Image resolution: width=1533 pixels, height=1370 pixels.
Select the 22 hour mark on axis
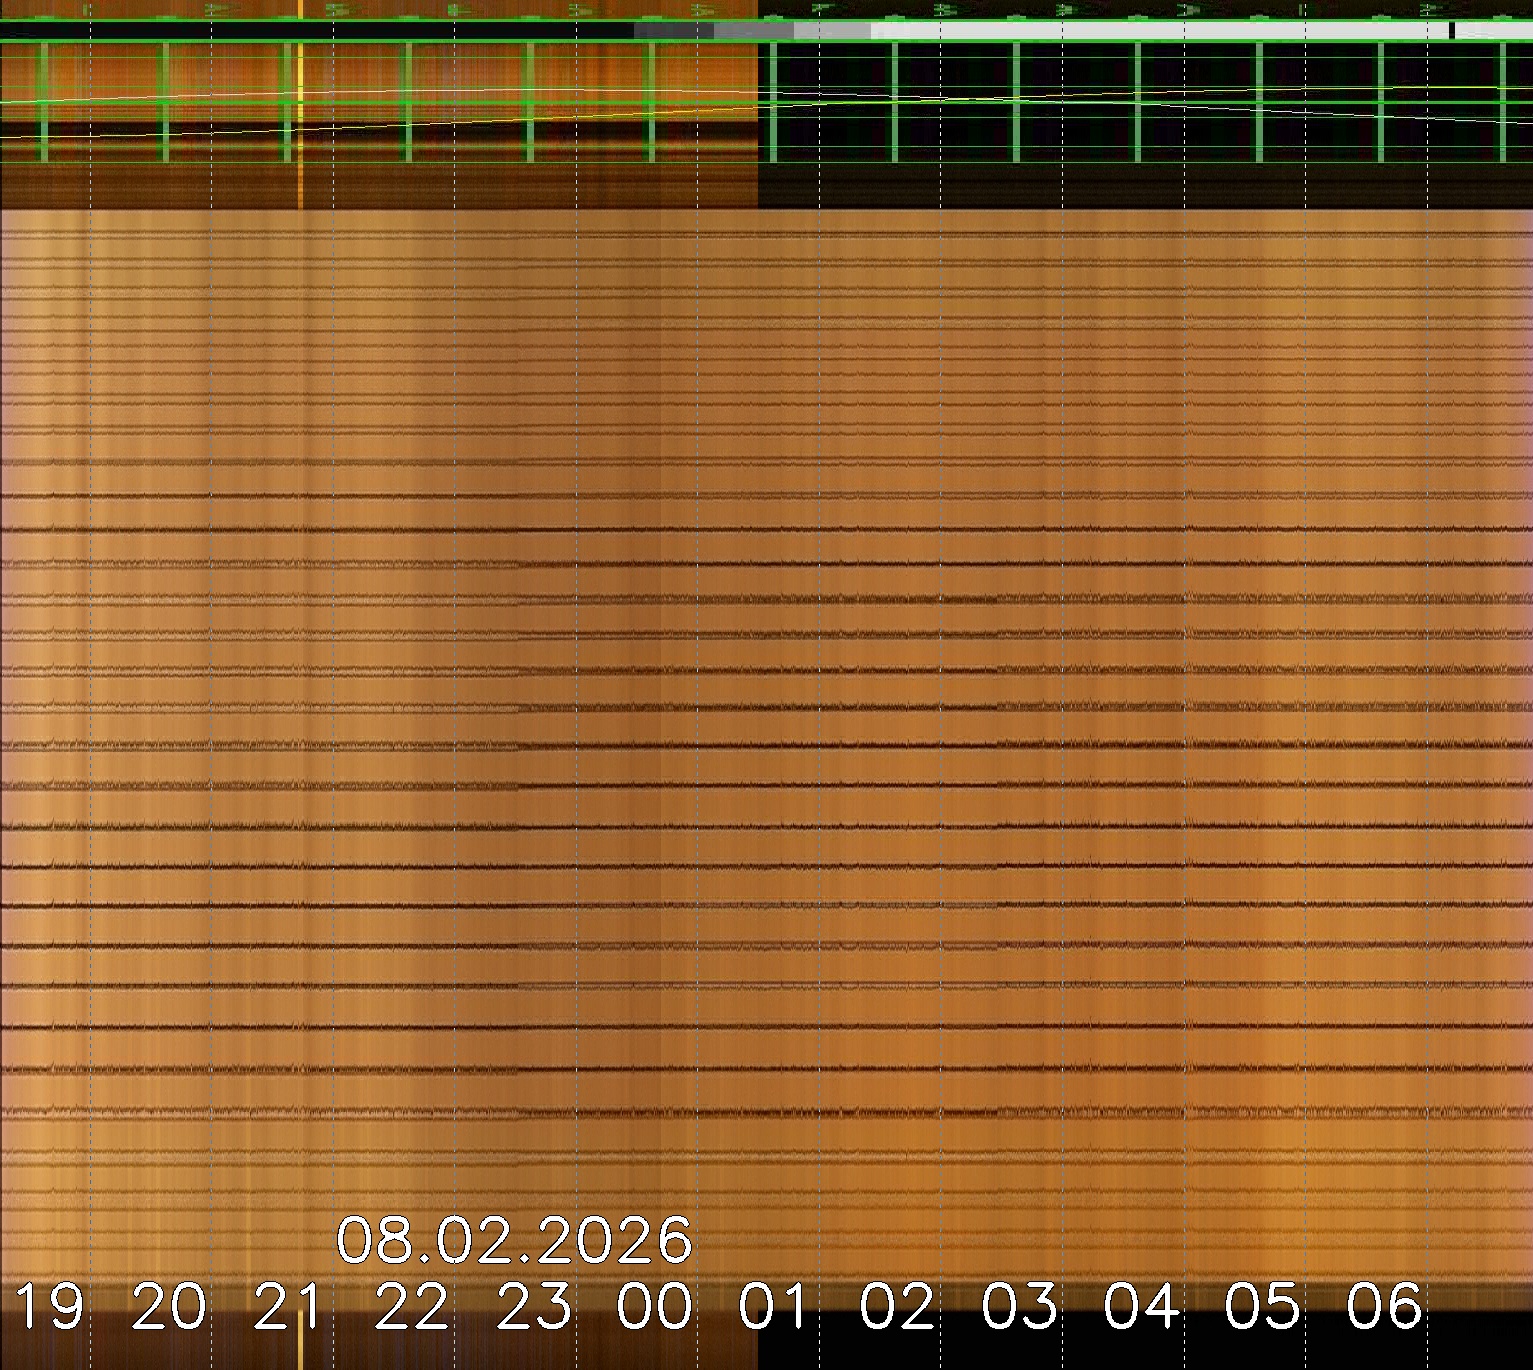click(412, 1307)
